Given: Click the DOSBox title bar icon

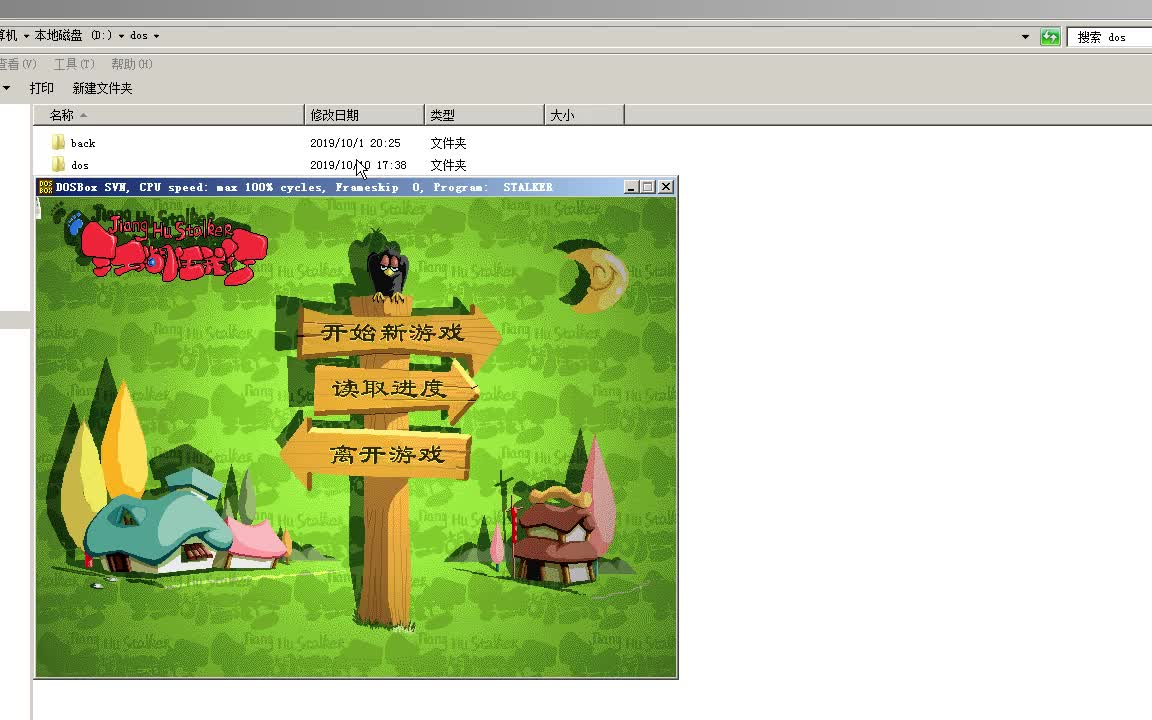Looking at the screenshot, I should click(45, 187).
